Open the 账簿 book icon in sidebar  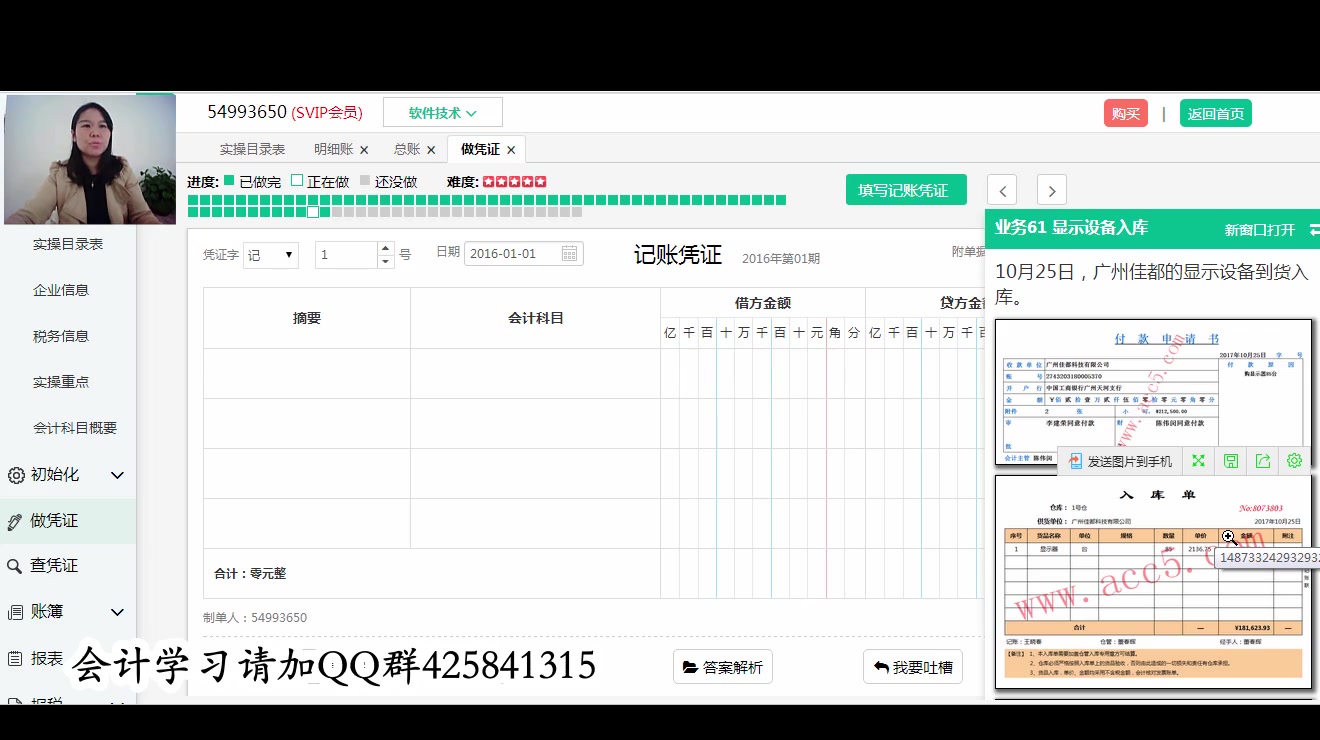point(14,613)
